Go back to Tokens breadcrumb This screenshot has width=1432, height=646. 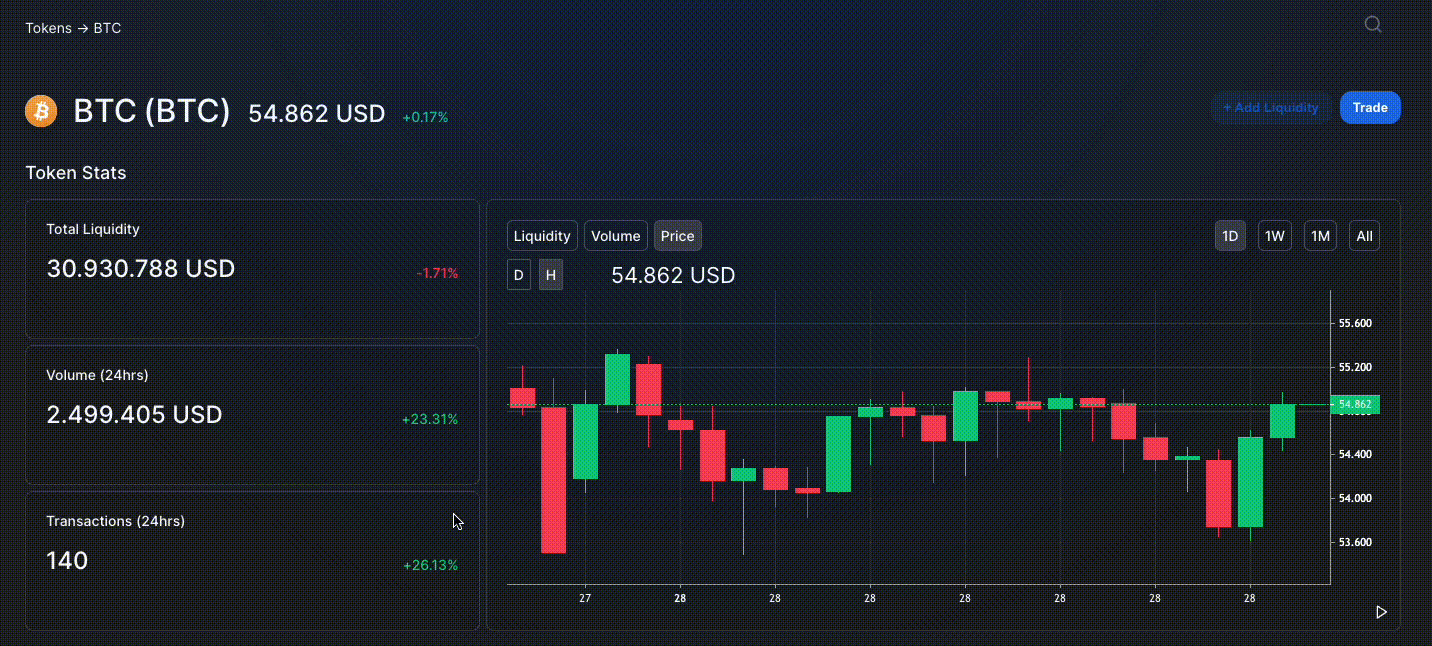49,28
